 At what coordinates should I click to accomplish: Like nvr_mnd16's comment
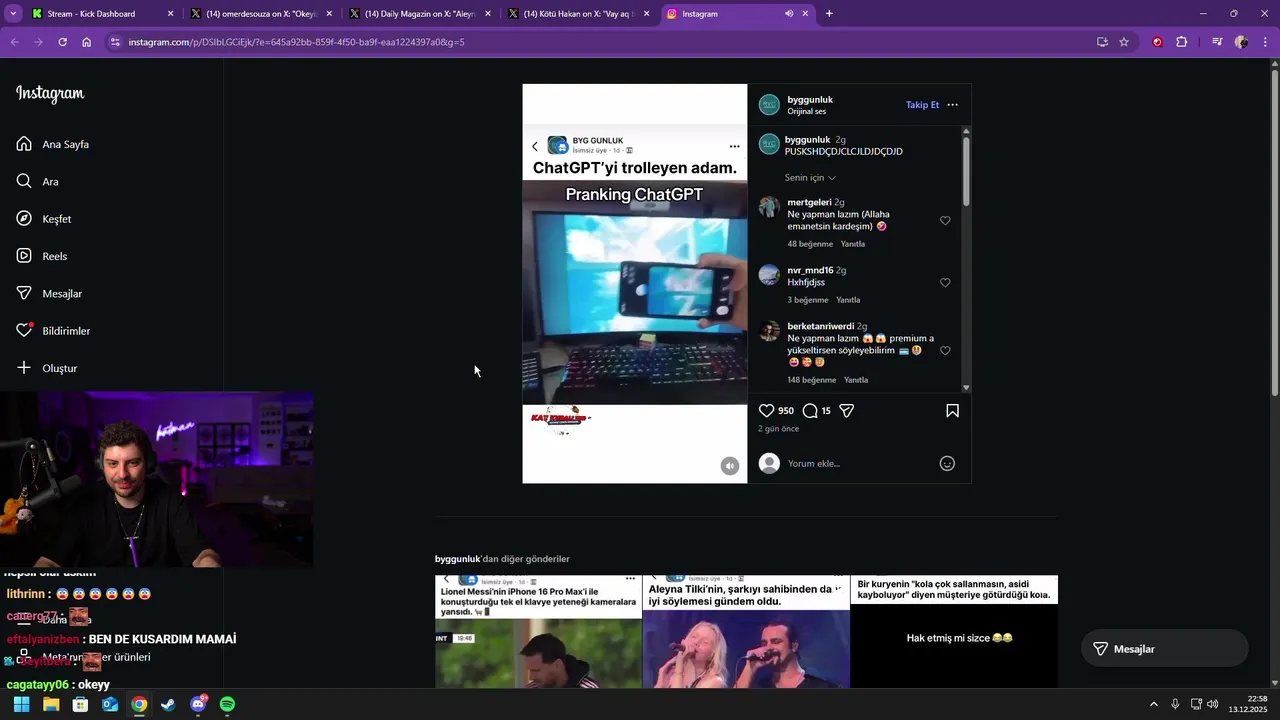(x=945, y=283)
